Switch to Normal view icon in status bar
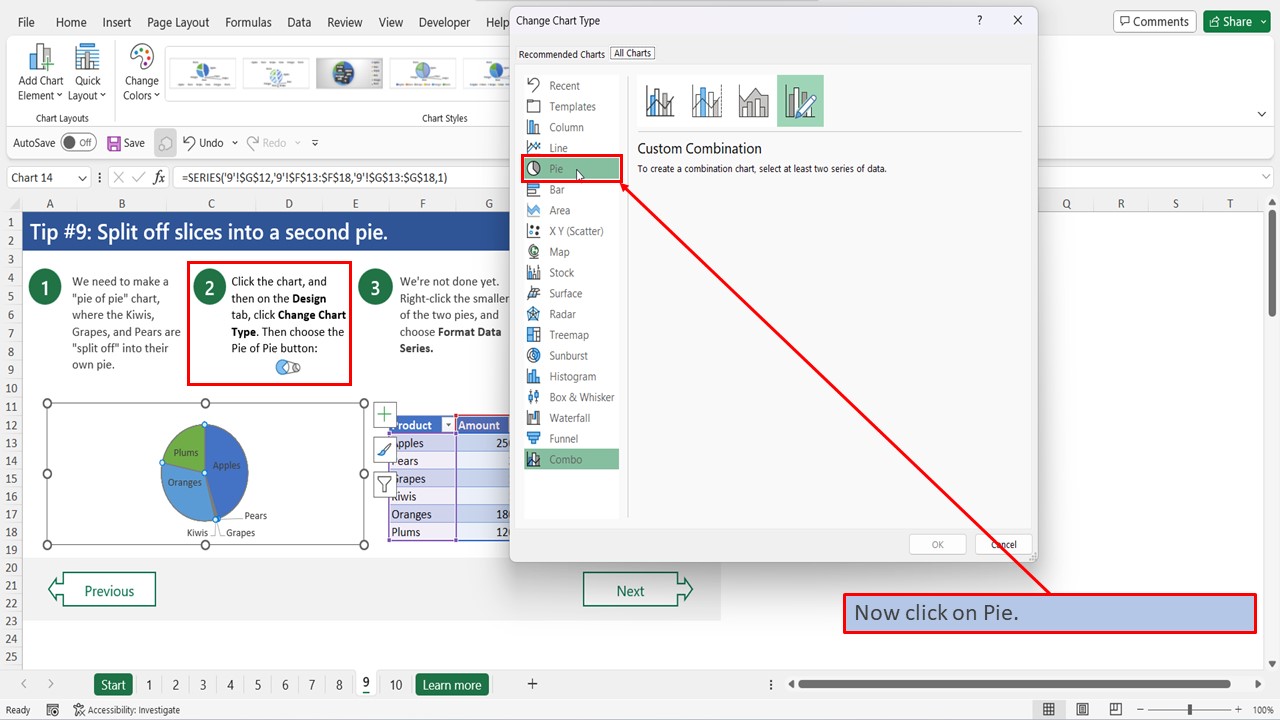Viewport: 1280px width, 720px height. tap(1048, 710)
